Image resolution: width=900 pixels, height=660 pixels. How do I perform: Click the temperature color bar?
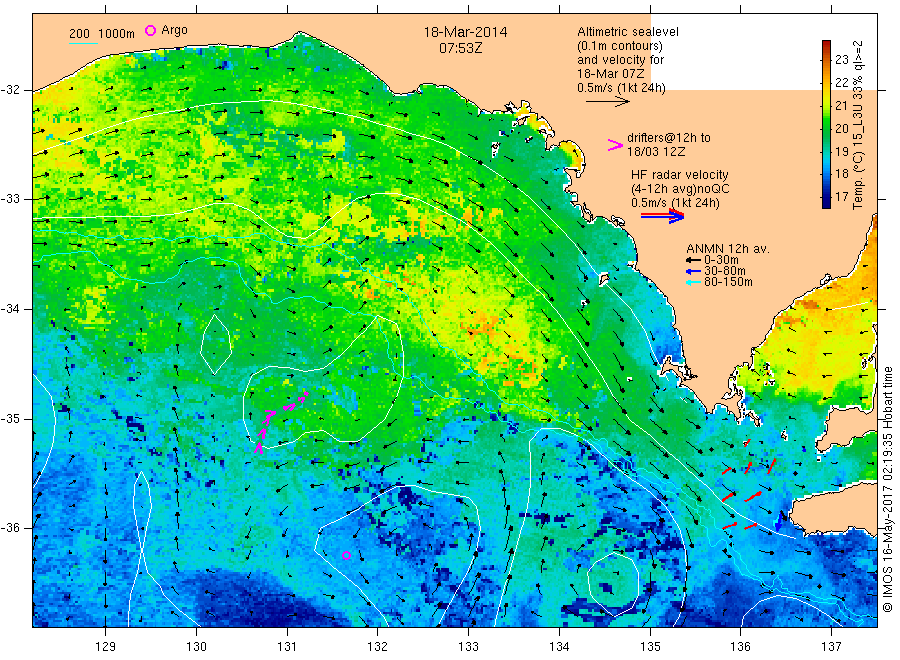826,124
